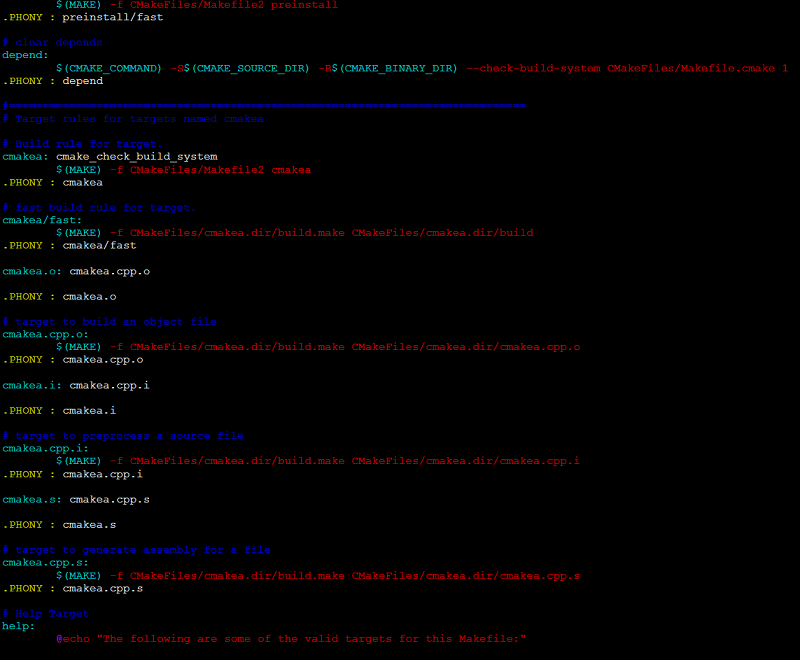Click the equals-sign separator comment line

pyautogui.click(x=264, y=105)
